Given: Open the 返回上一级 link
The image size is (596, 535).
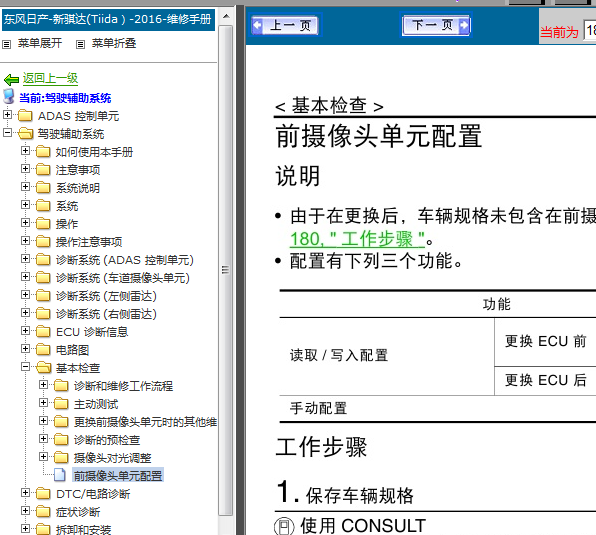Looking at the screenshot, I should click(51, 78).
